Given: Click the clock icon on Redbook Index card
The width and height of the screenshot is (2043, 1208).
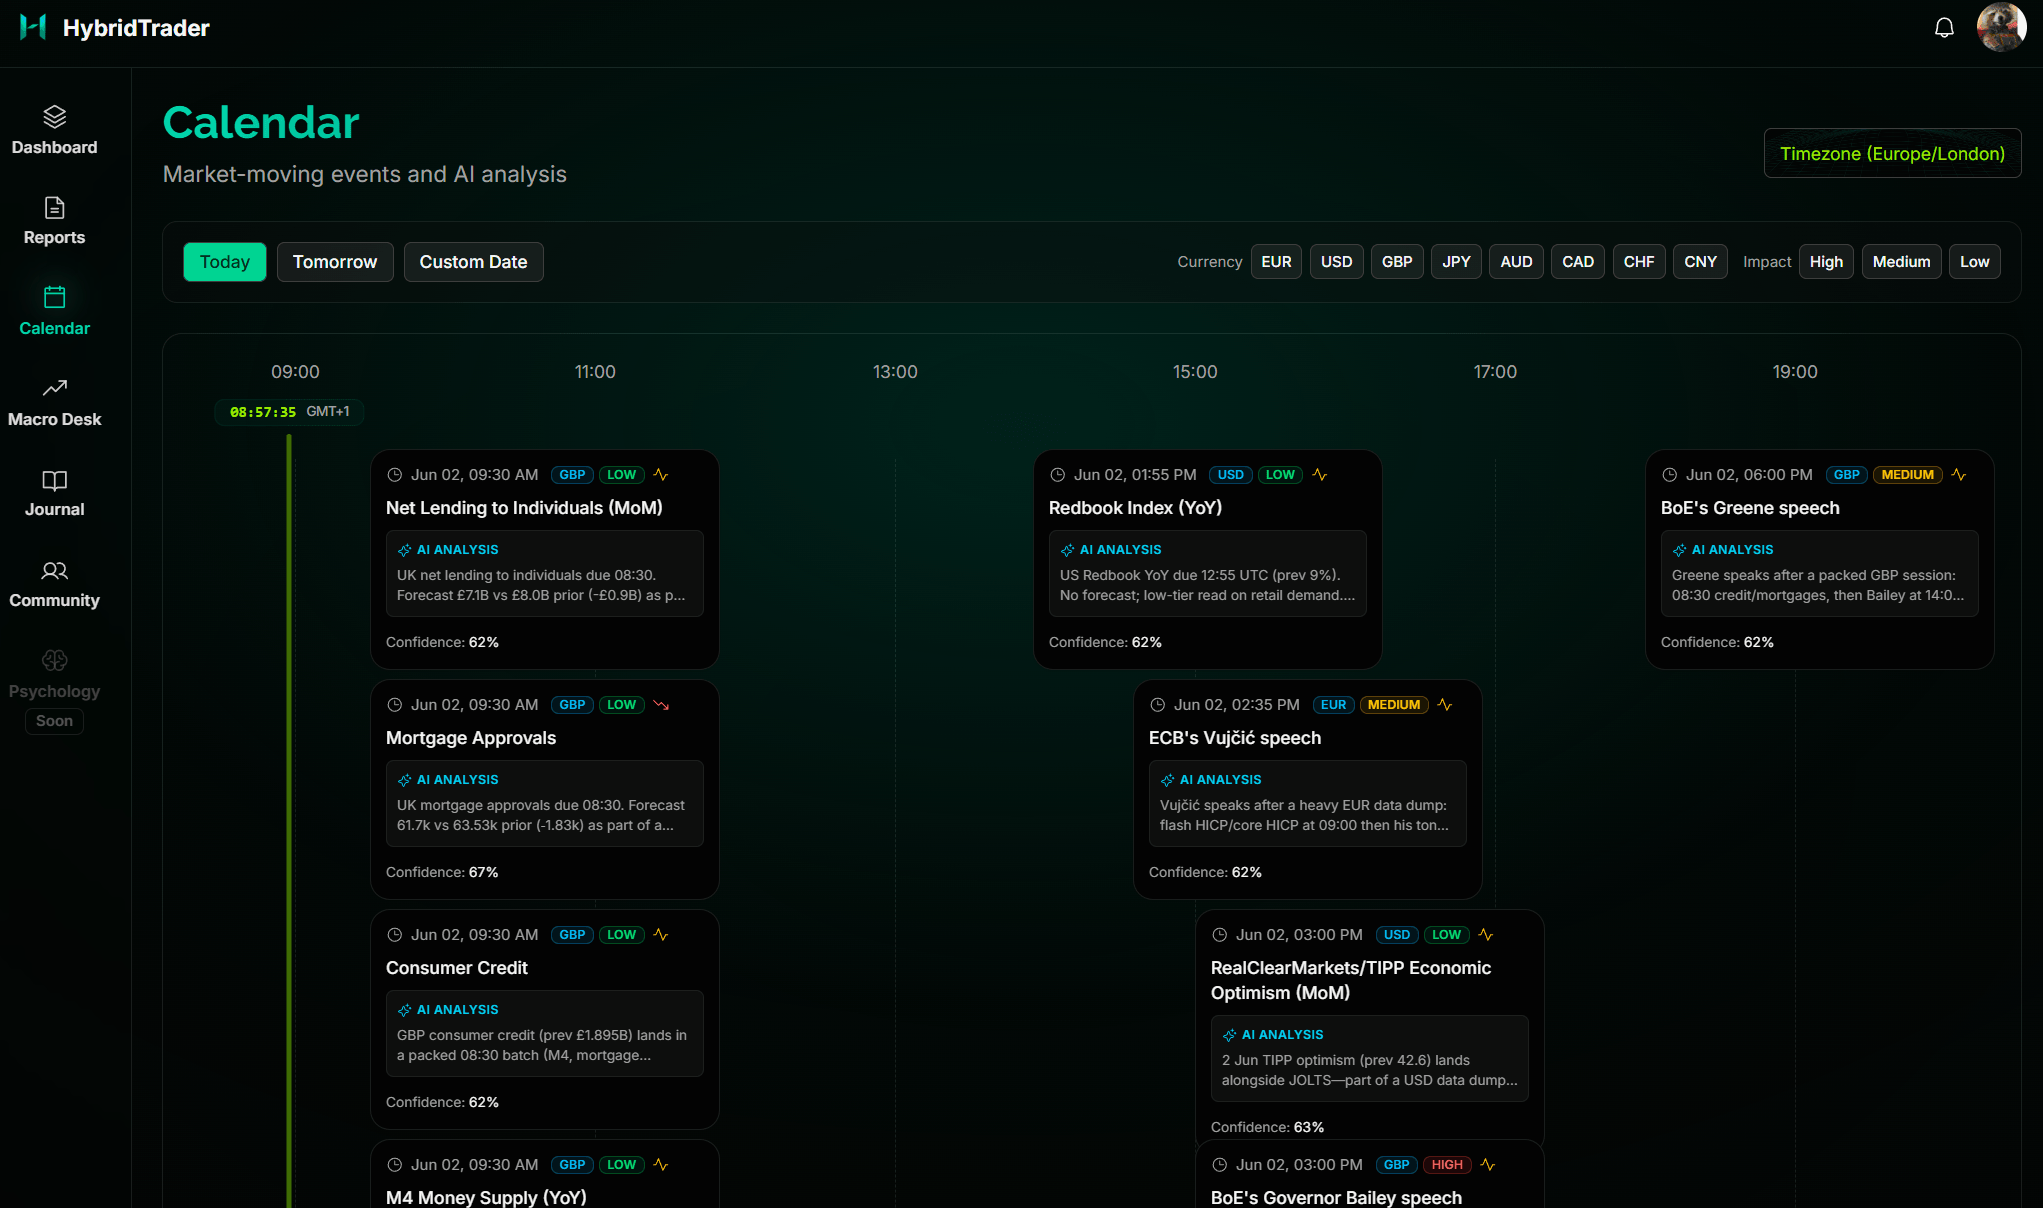Looking at the screenshot, I should 1058,475.
